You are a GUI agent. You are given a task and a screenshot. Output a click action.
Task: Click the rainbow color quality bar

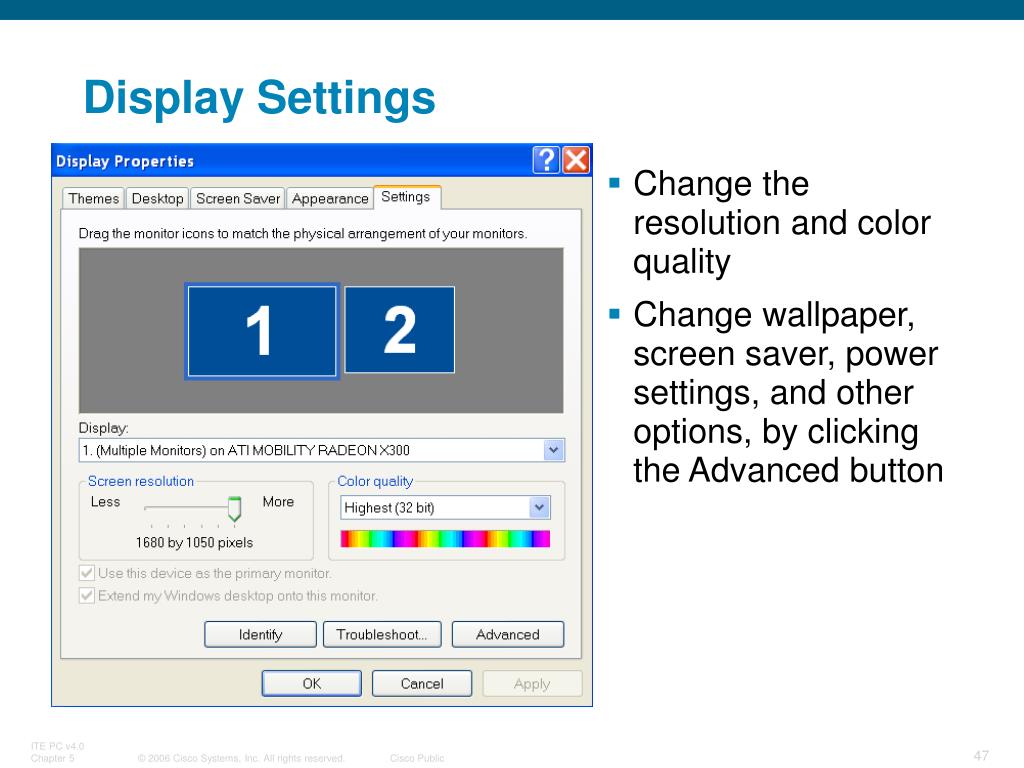[445, 539]
